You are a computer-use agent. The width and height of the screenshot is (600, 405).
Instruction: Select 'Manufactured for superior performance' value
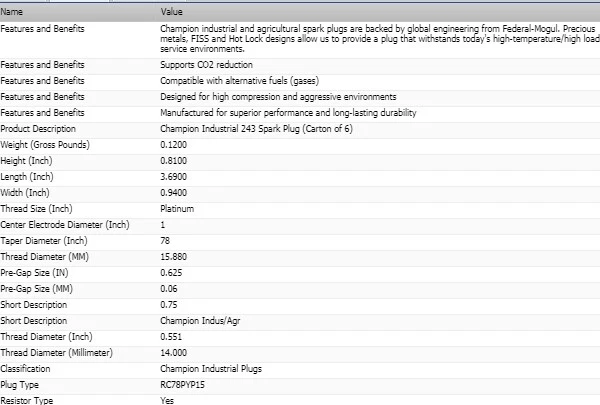click(288, 113)
